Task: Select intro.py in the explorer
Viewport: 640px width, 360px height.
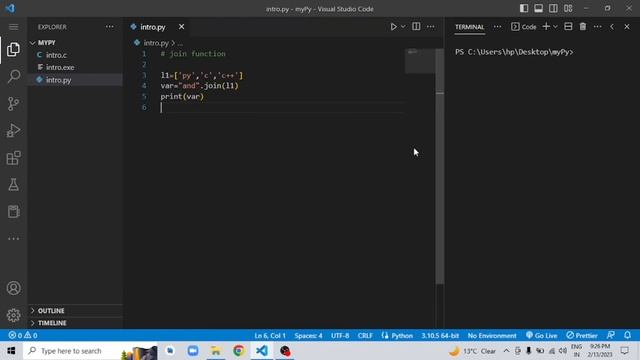Action: 75,80
